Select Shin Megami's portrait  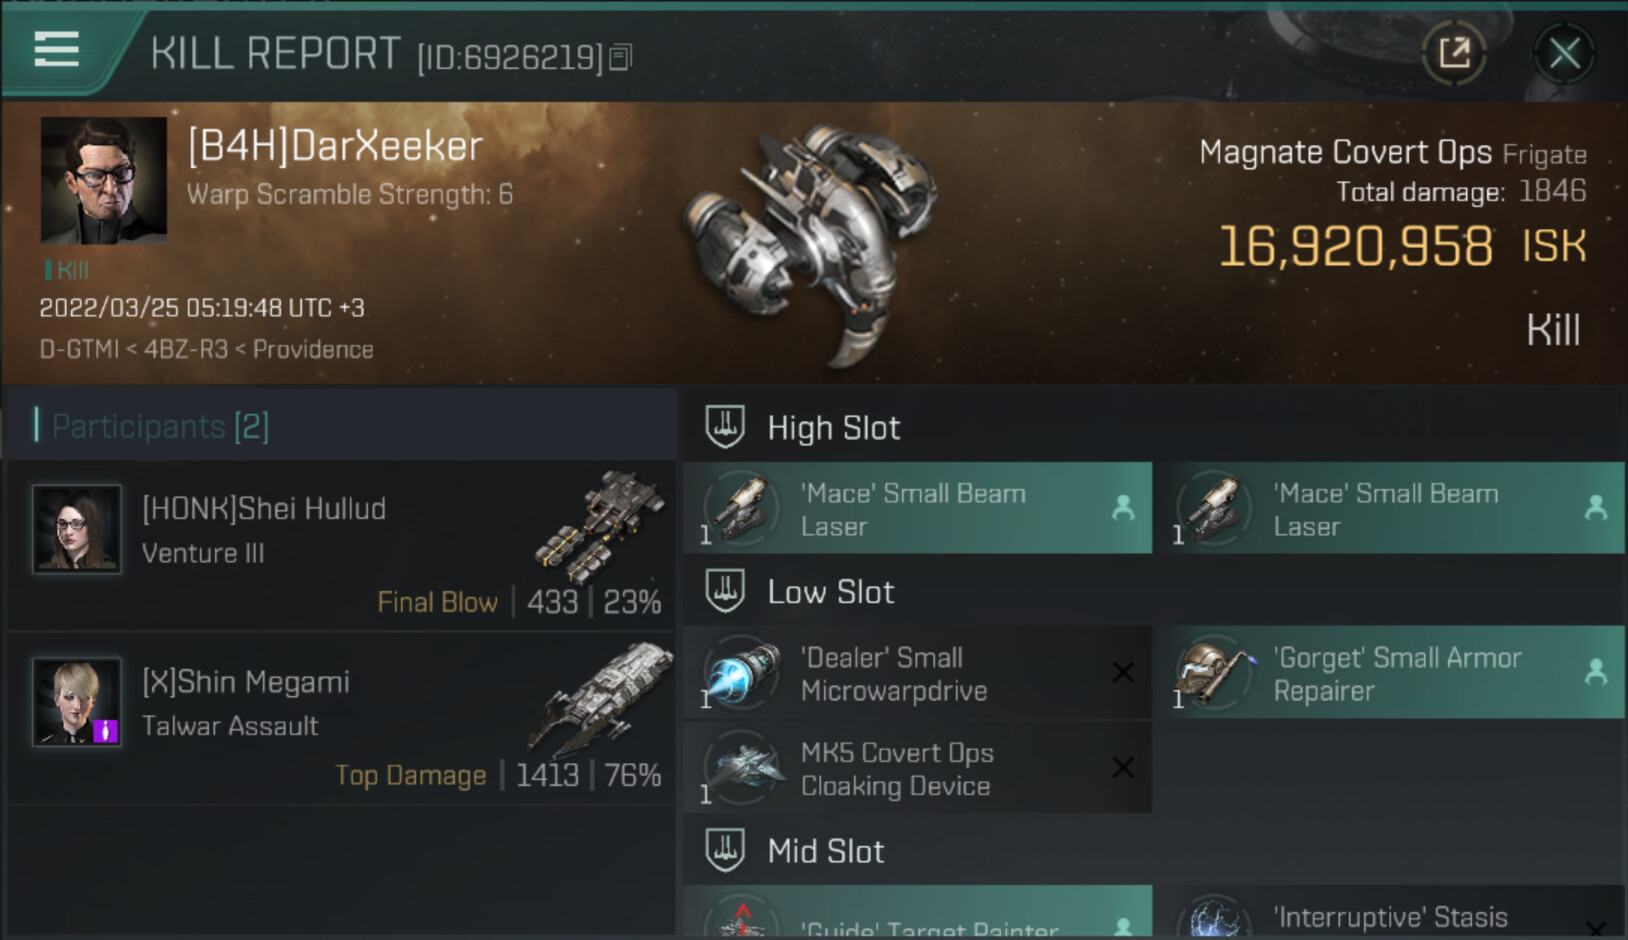[77, 702]
